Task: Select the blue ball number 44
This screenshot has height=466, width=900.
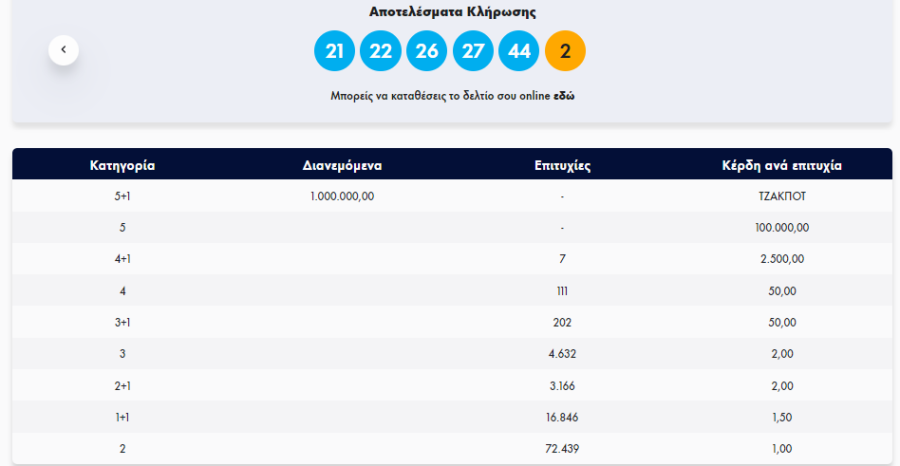Action: coord(519,51)
